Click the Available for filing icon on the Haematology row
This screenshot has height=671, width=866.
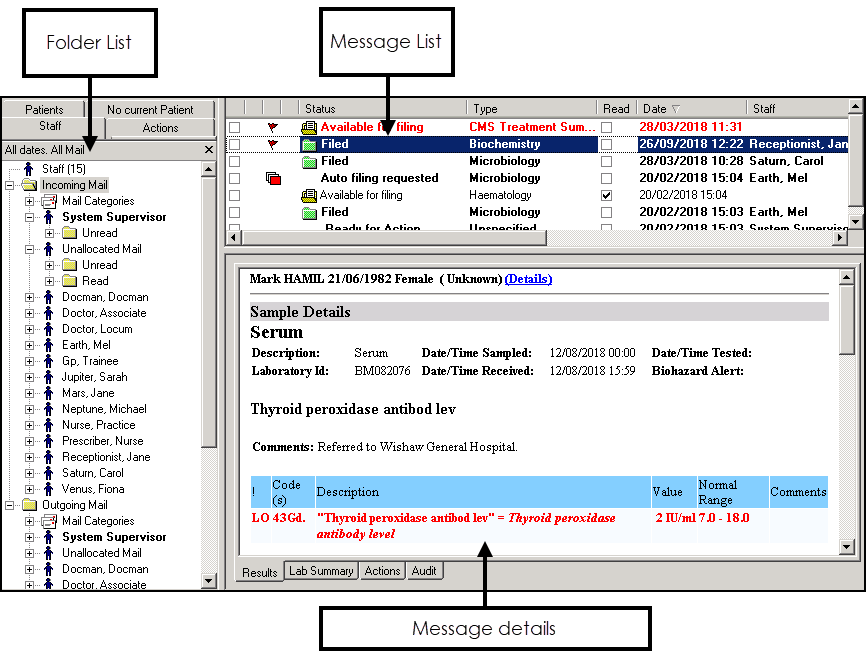pos(309,195)
